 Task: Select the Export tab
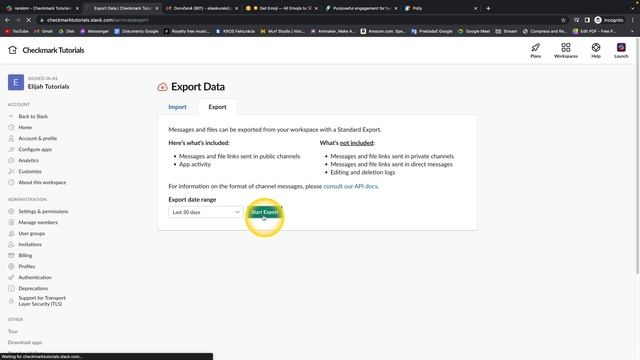217,107
